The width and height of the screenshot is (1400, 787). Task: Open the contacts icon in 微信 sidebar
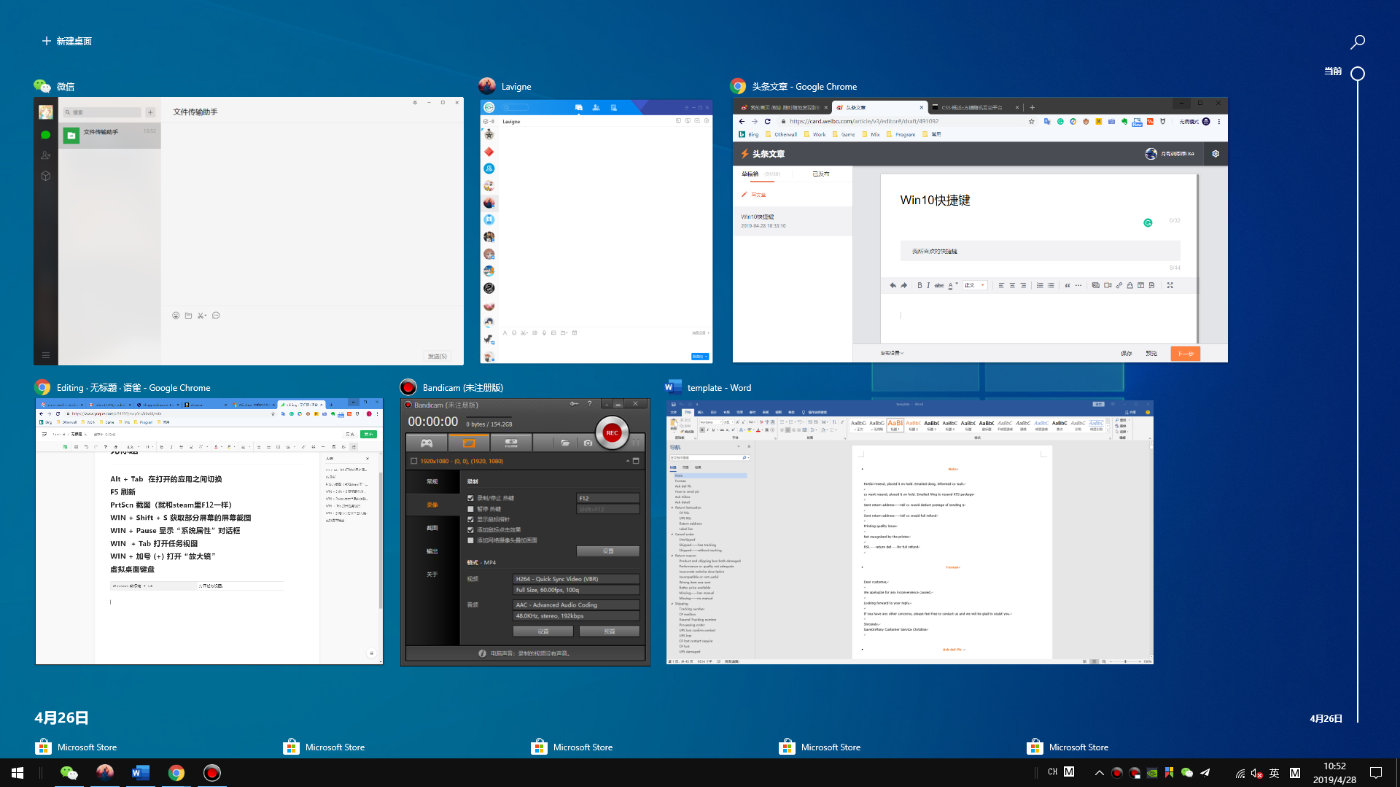(46, 155)
